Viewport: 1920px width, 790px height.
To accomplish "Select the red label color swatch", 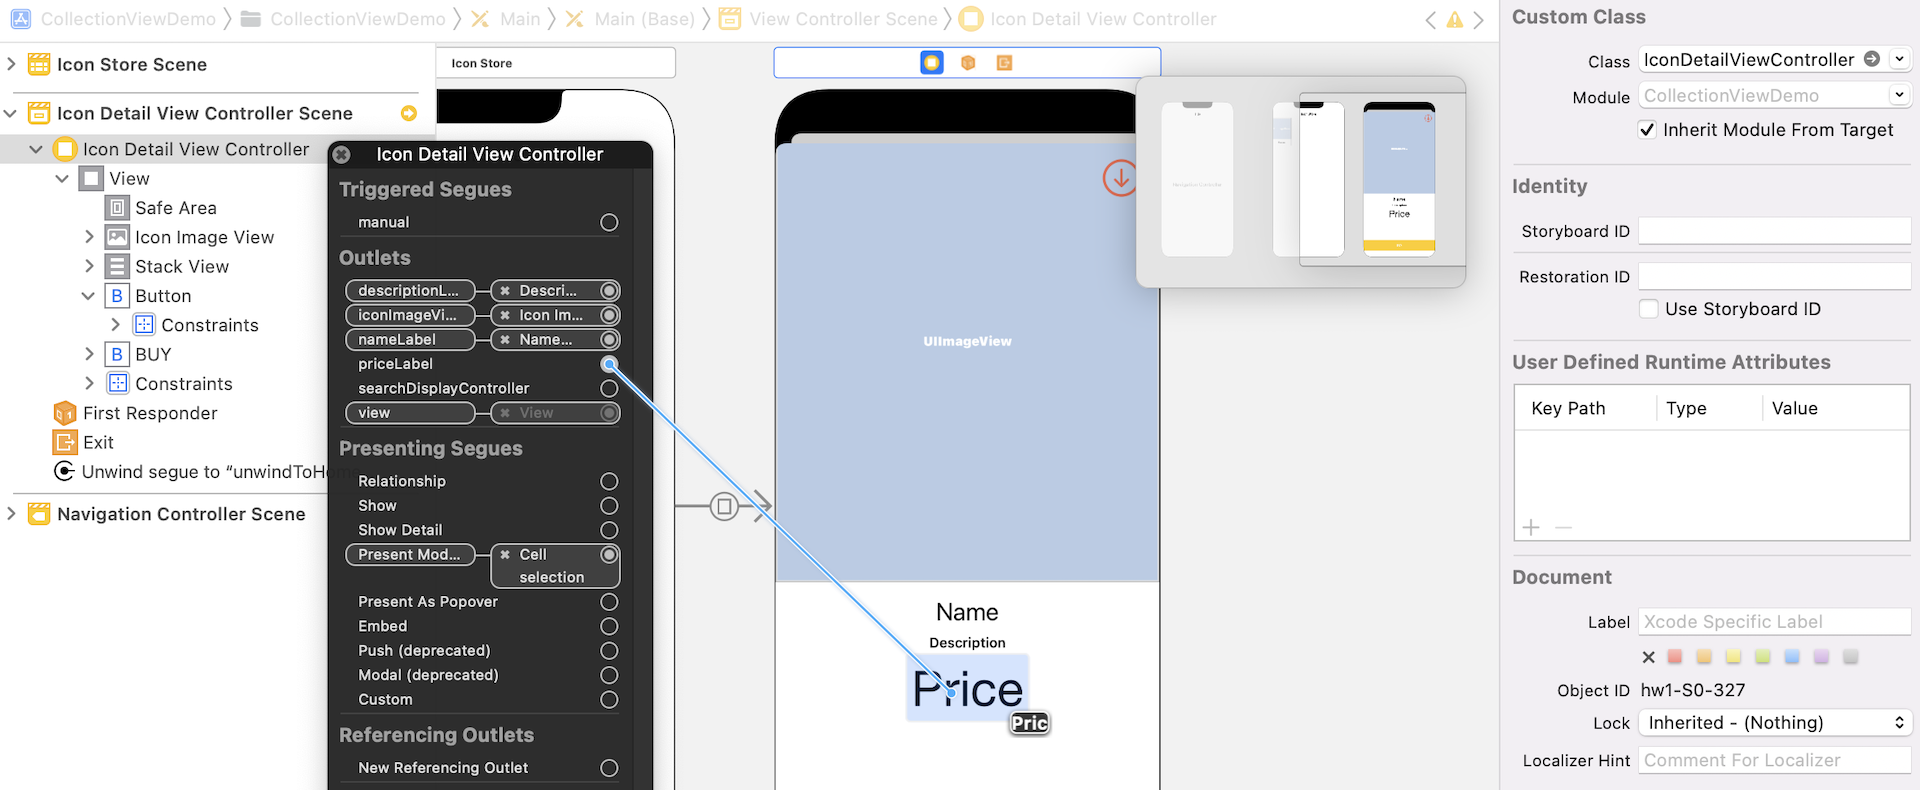I will pyautogui.click(x=1675, y=657).
